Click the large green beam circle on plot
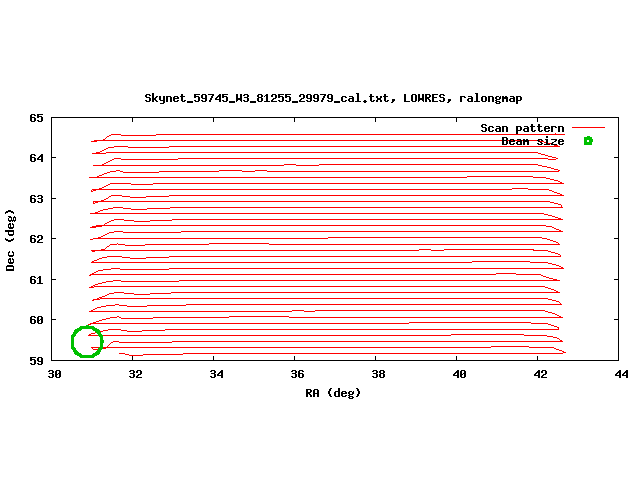The height and width of the screenshot is (480, 640). click(87, 342)
